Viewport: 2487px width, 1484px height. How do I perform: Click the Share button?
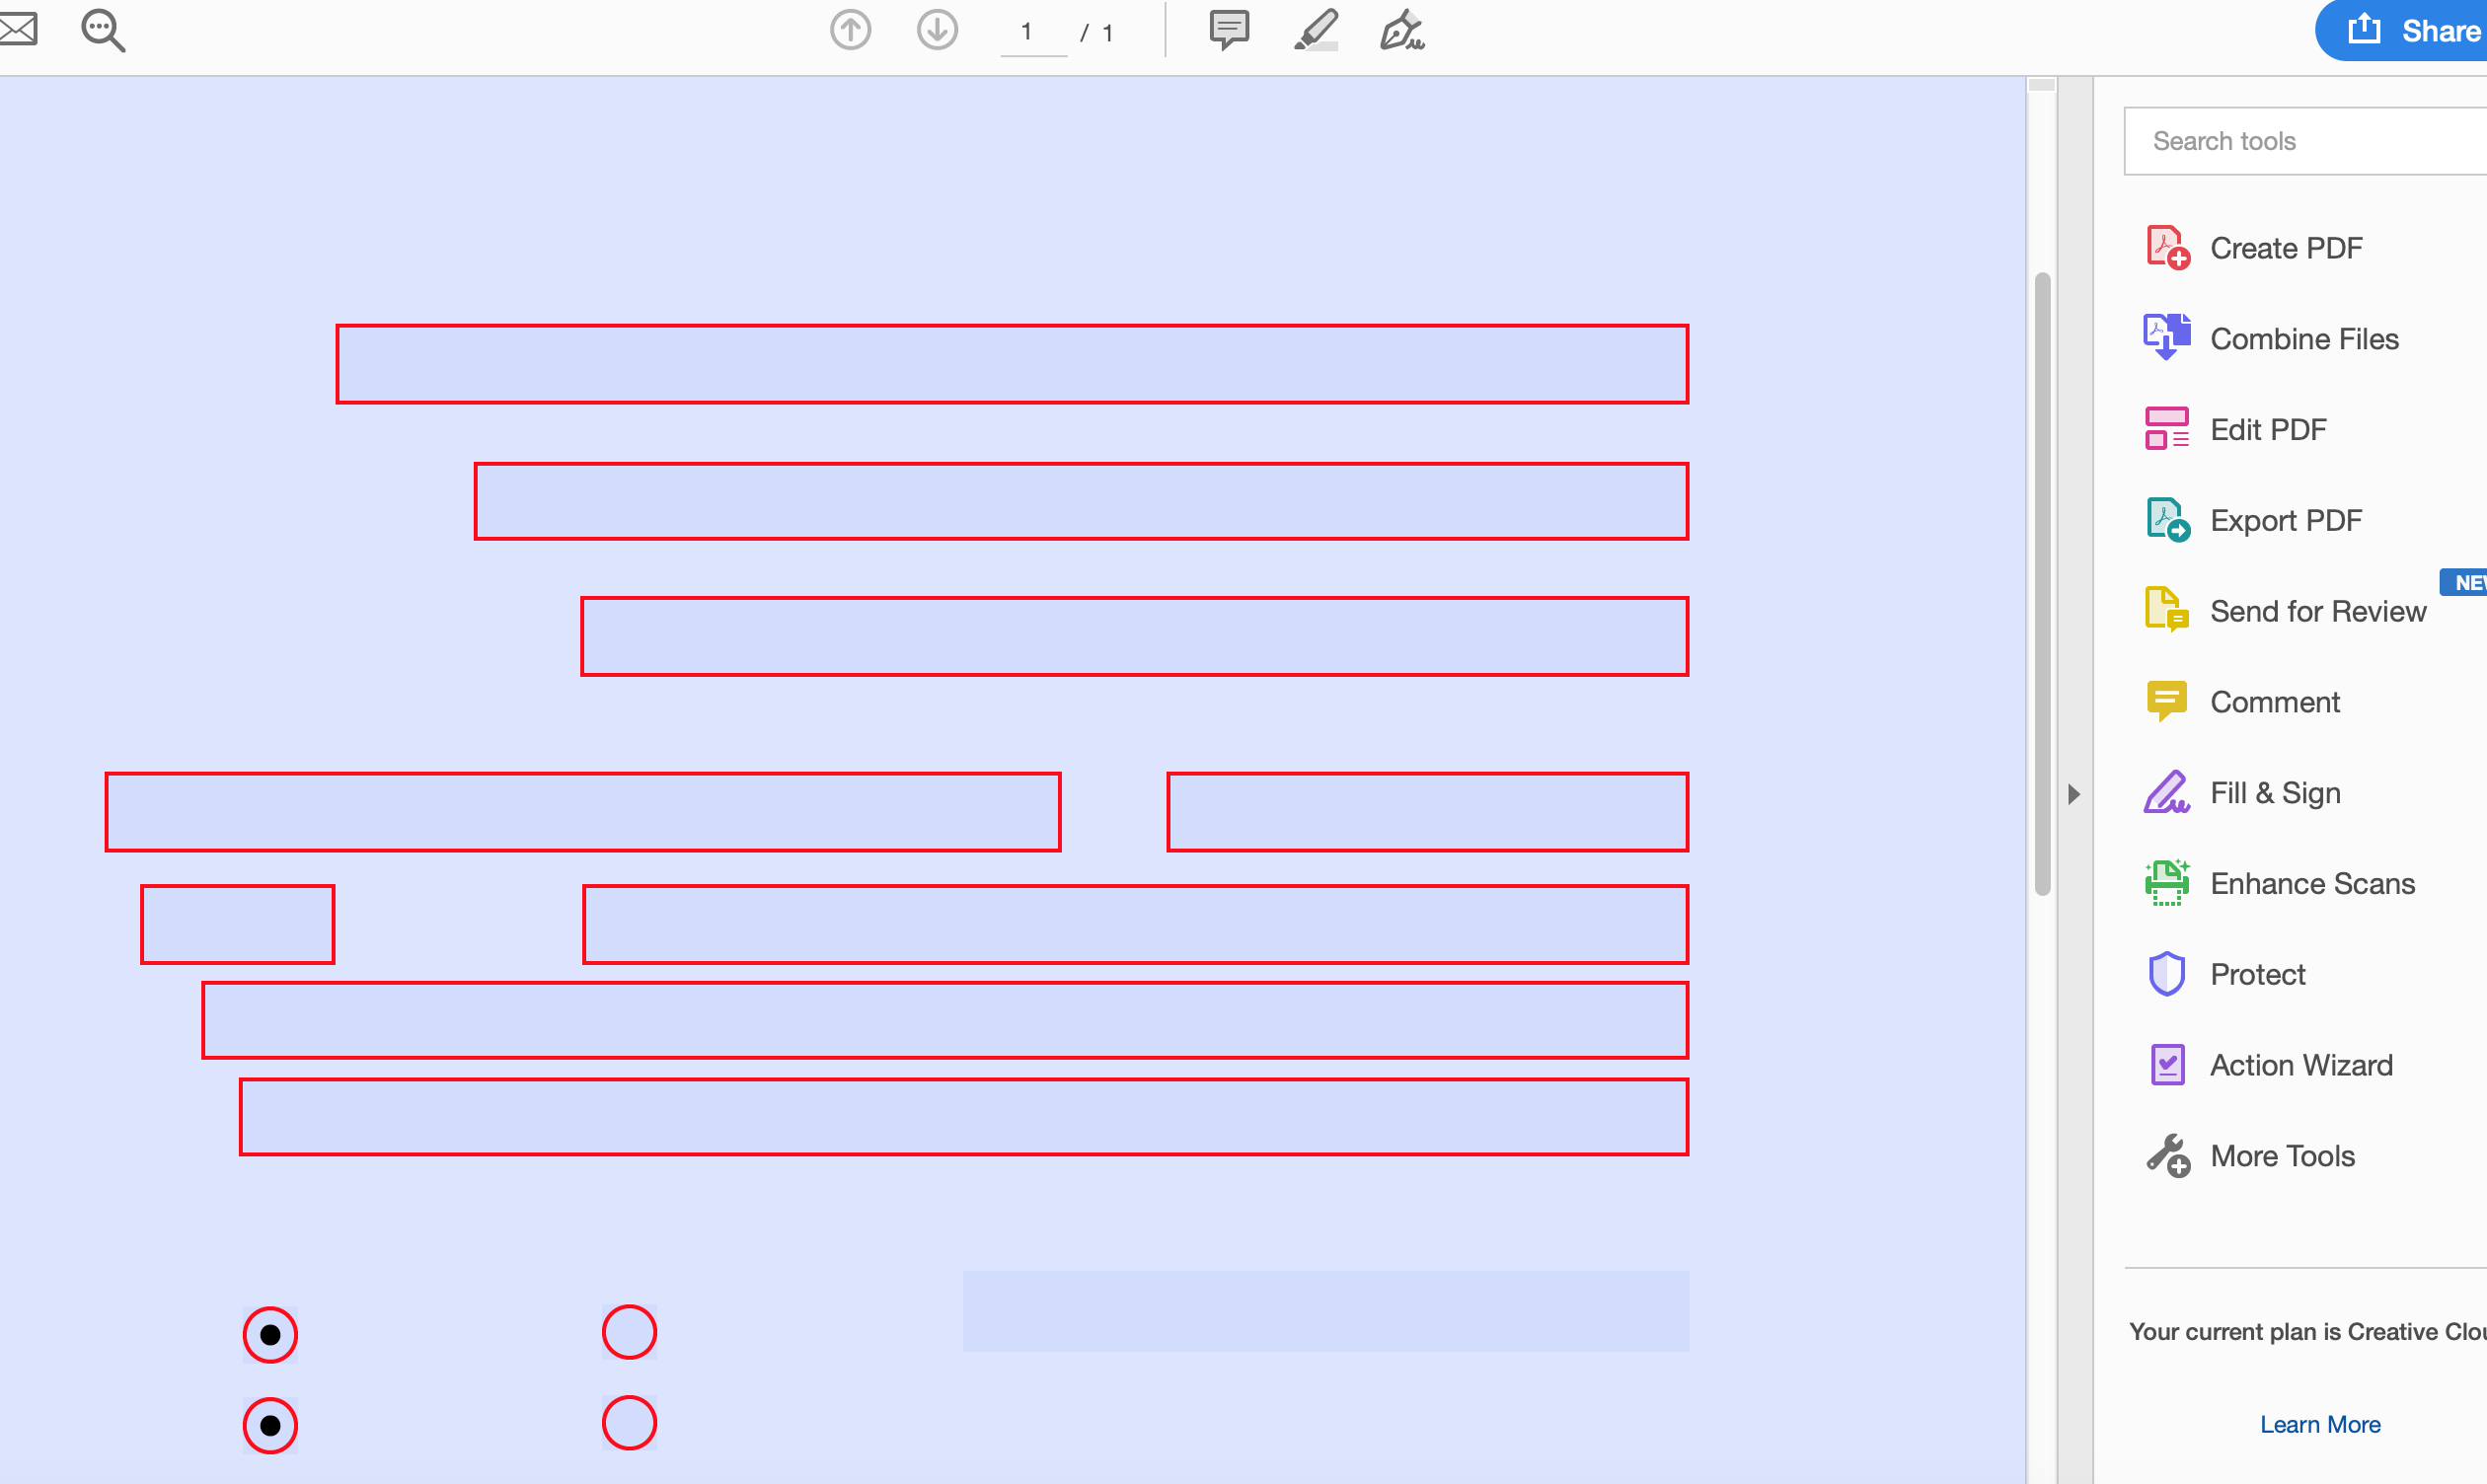coord(2420,30)
